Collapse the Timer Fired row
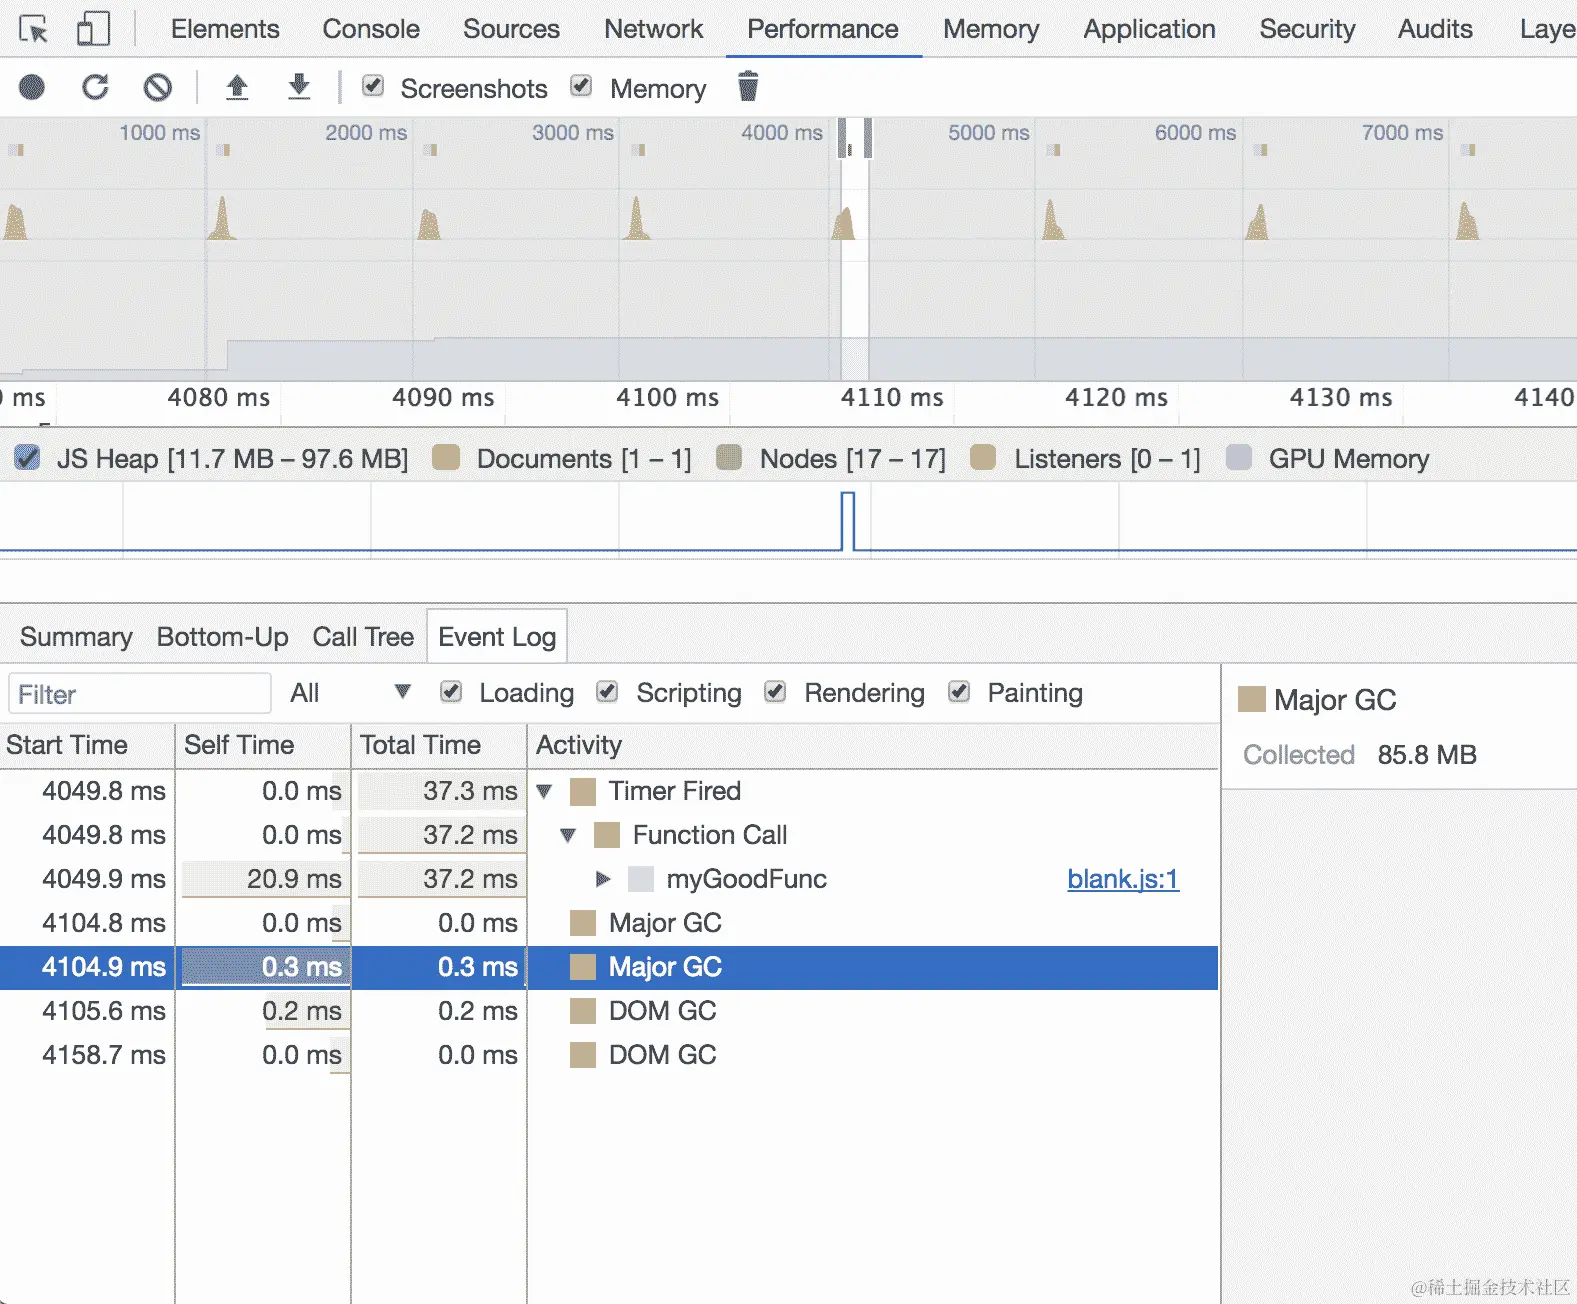Viewport: 1577px width, 1304px height. [x=544, y=792]
